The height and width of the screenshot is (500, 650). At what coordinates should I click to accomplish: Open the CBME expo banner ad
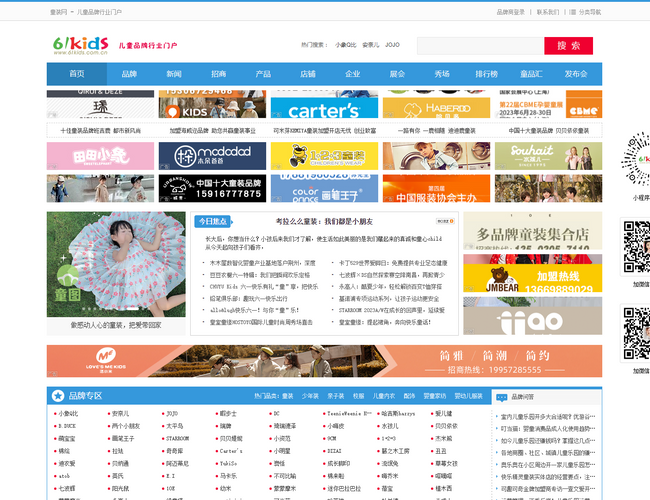tap(548, 104)
